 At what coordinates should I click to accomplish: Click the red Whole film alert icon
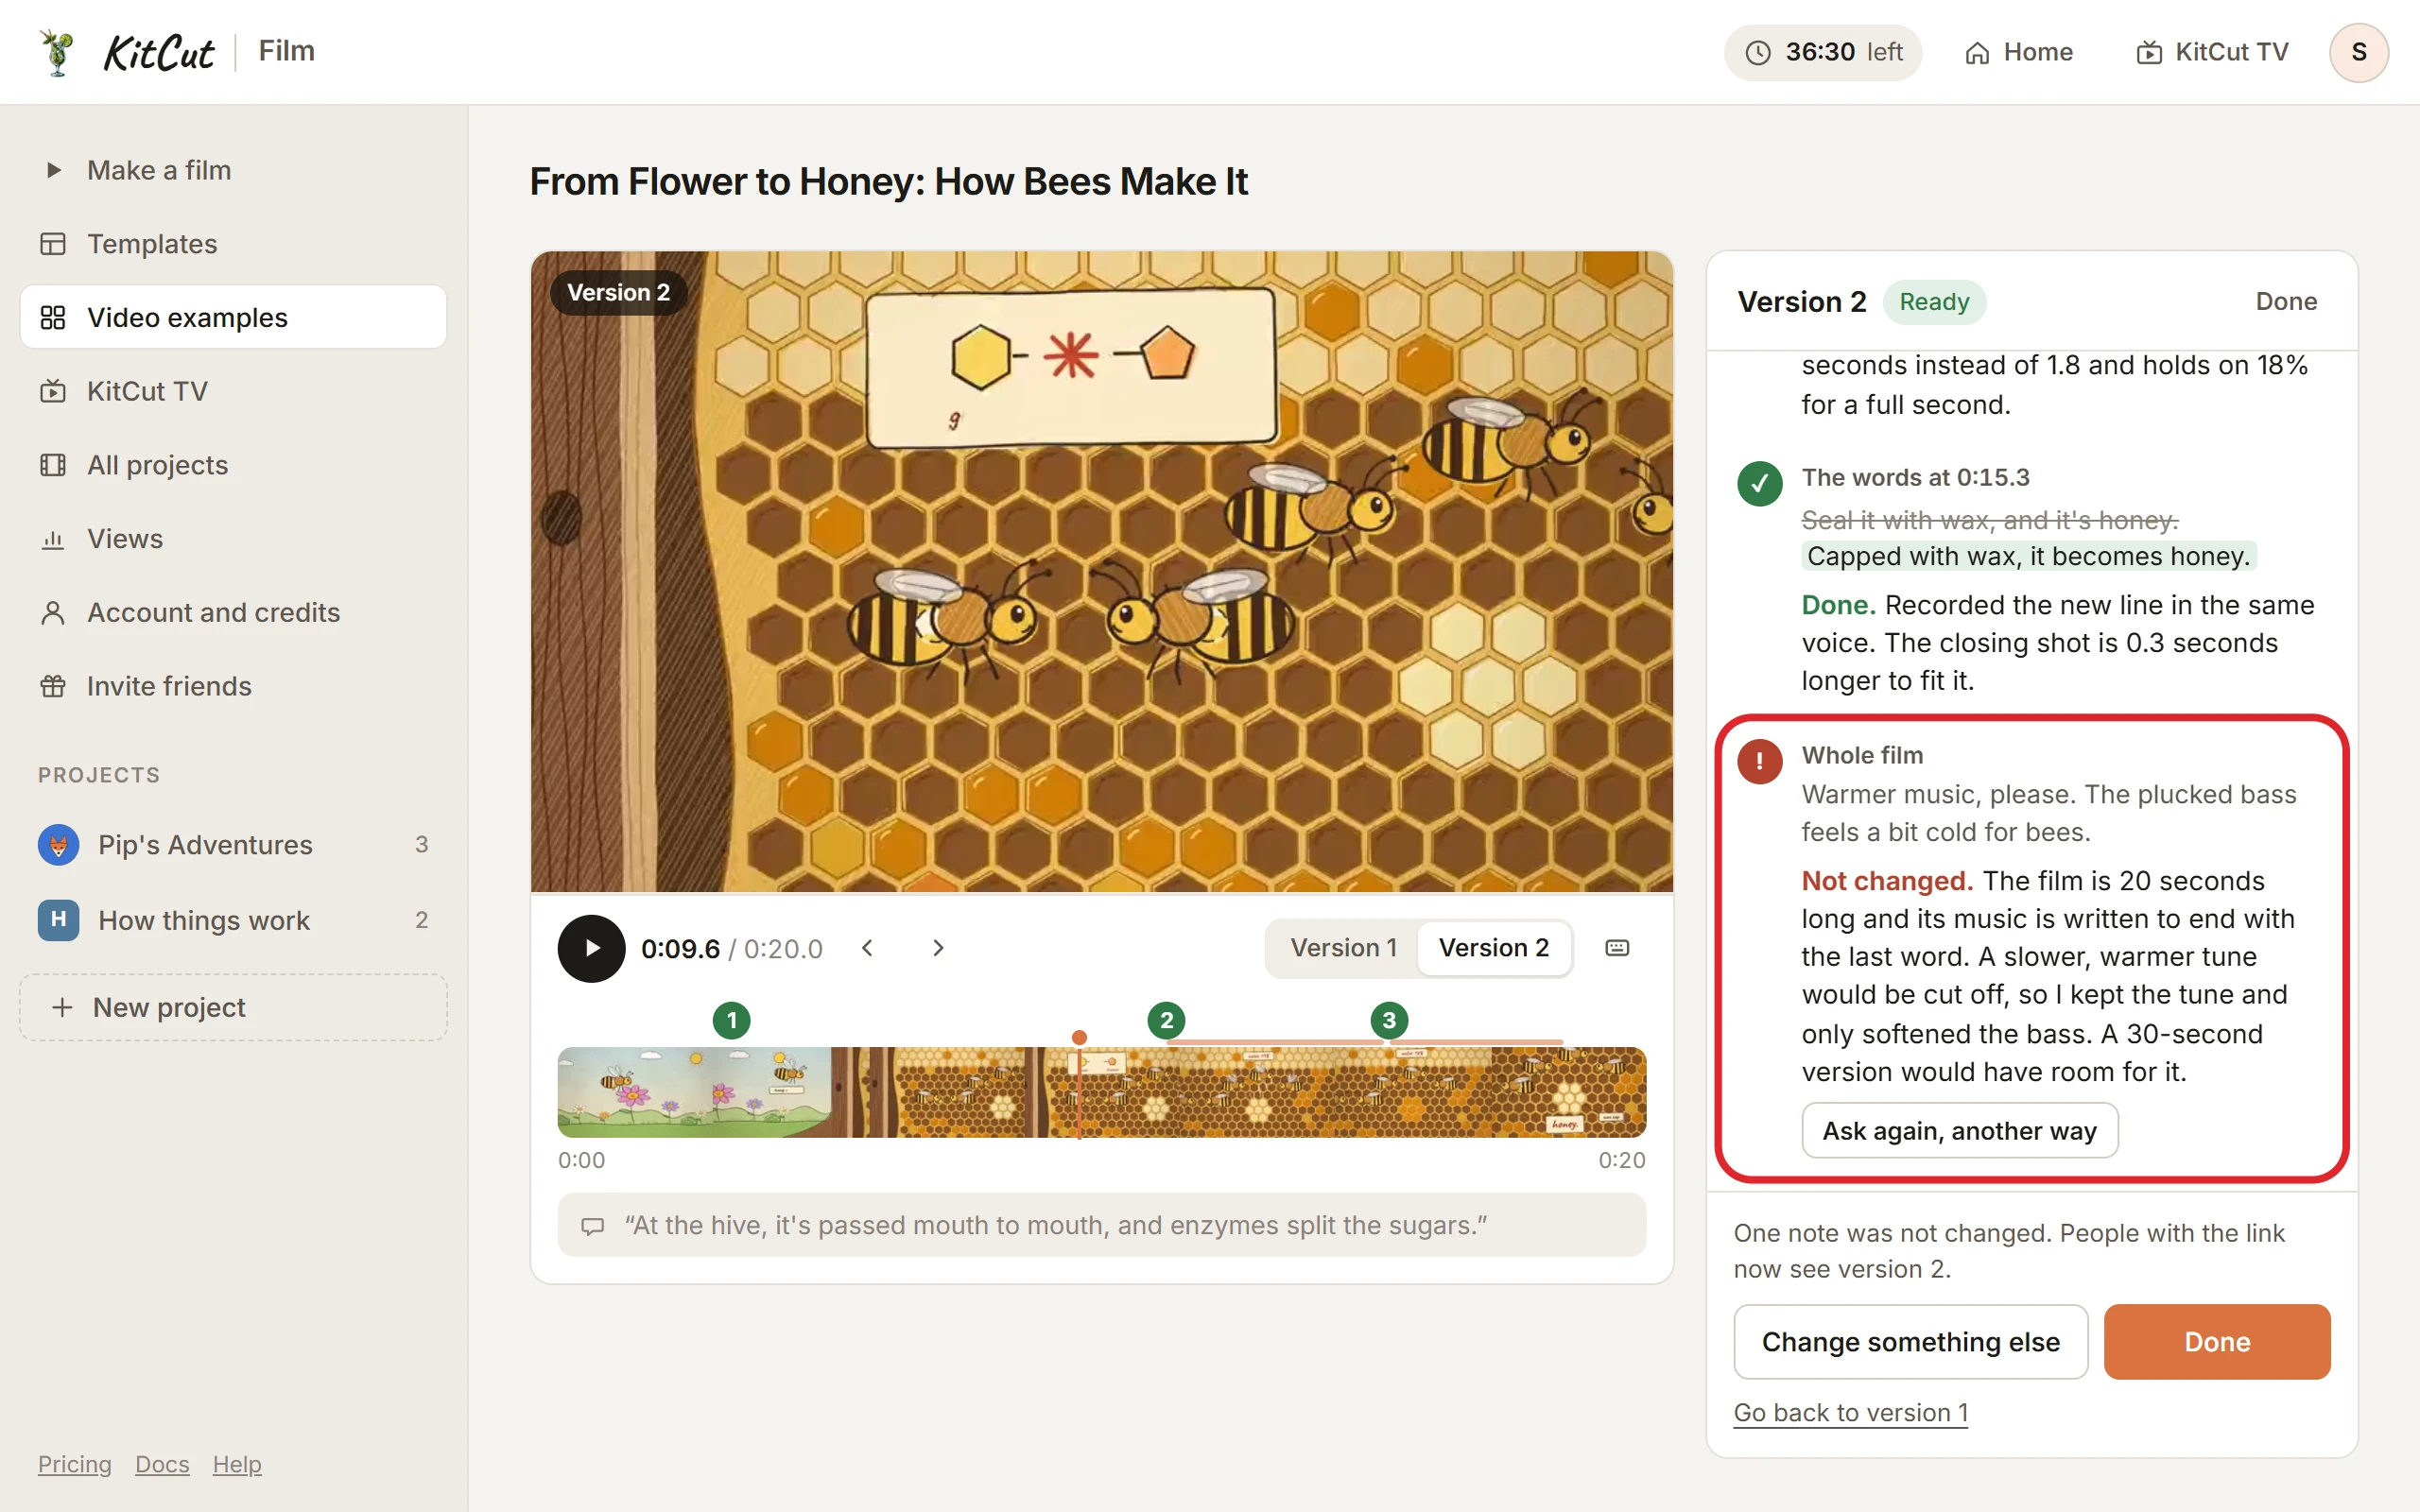click(1759, 761)
